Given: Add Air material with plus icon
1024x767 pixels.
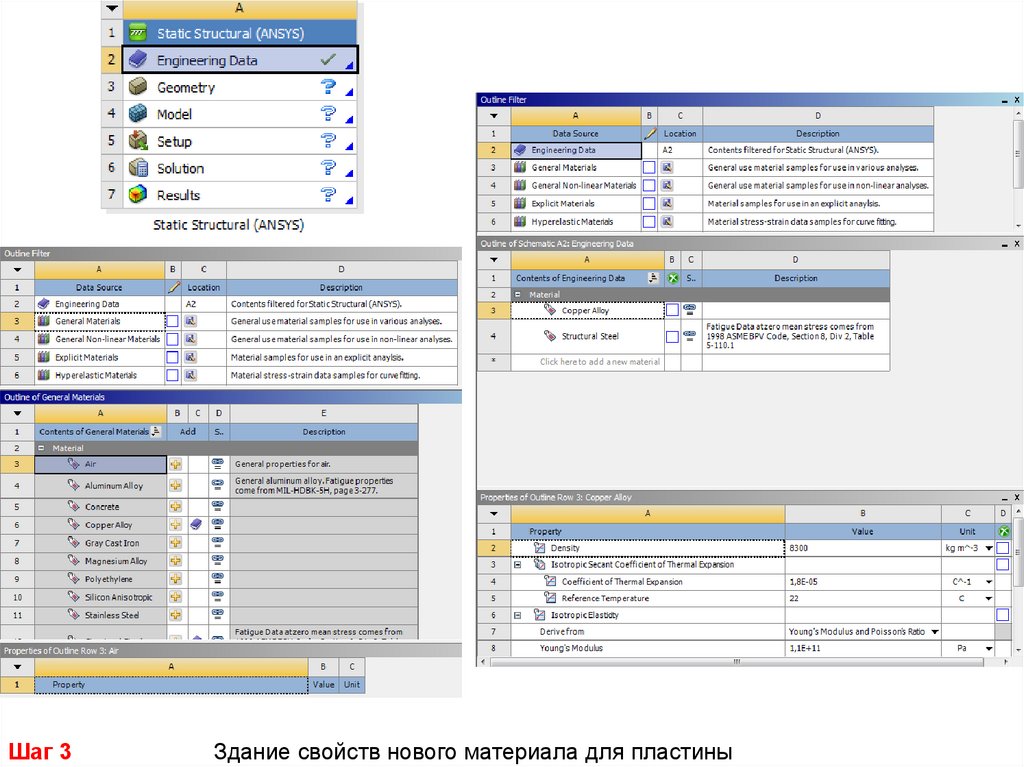Looking at the screenshot, I should (176, 465).
